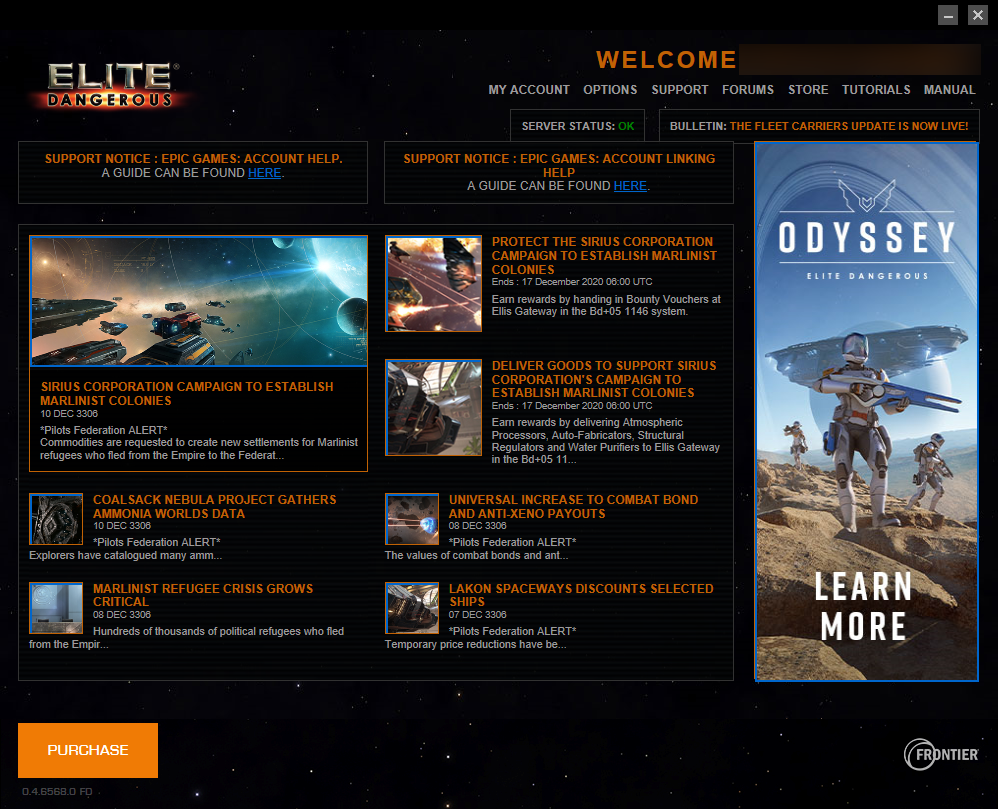The width and height of the screenshot is (998, 809).
Task: Click the Elite Dangerous logo
Action: click(x=110, y=85)
